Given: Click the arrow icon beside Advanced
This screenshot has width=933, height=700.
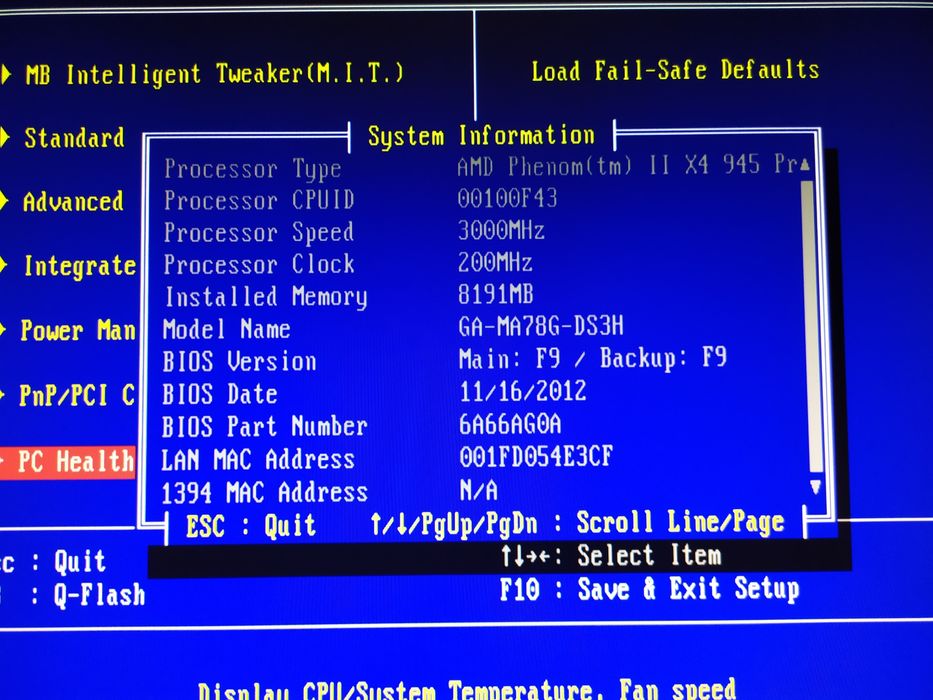Looking at the screenshot, I should click(4, 201).
